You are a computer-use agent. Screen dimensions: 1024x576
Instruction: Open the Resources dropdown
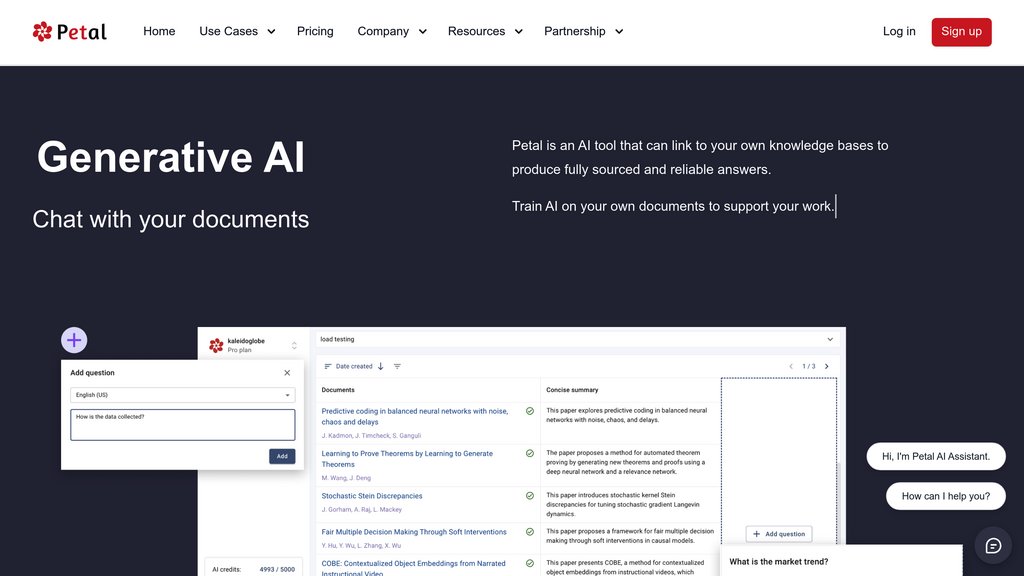coord(485,31)
